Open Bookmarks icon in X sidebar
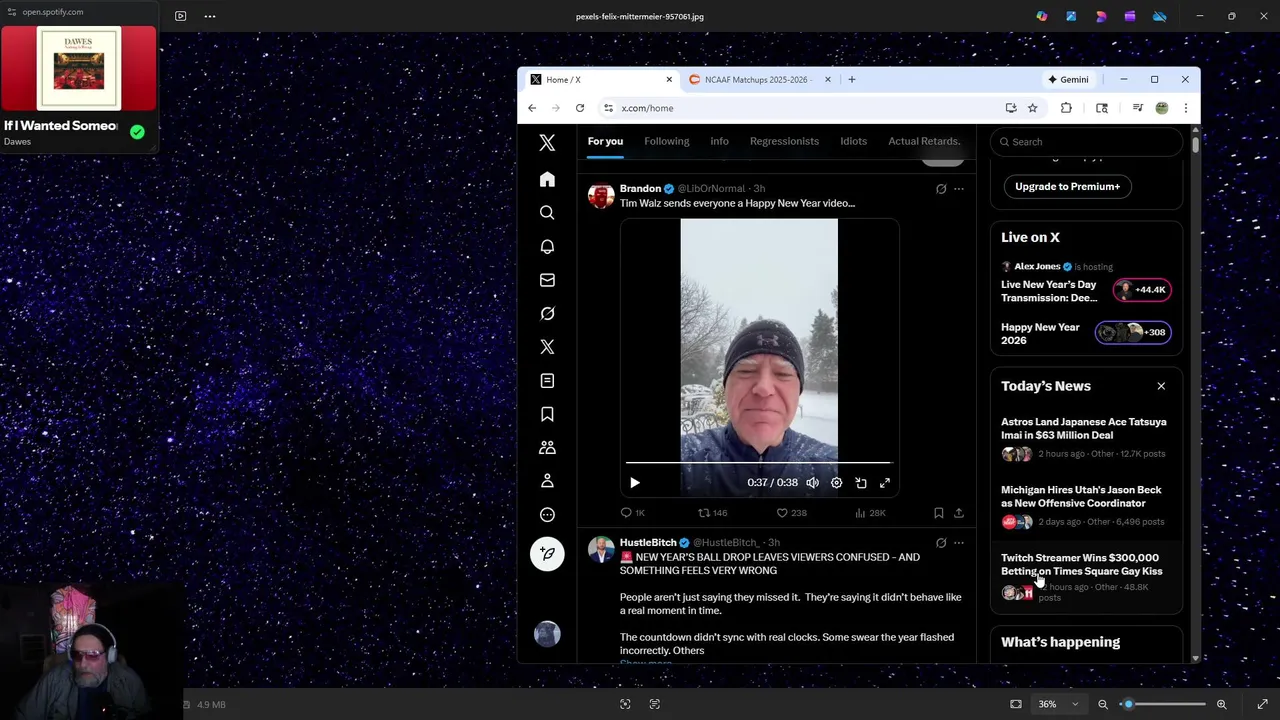 pos(547,414)
